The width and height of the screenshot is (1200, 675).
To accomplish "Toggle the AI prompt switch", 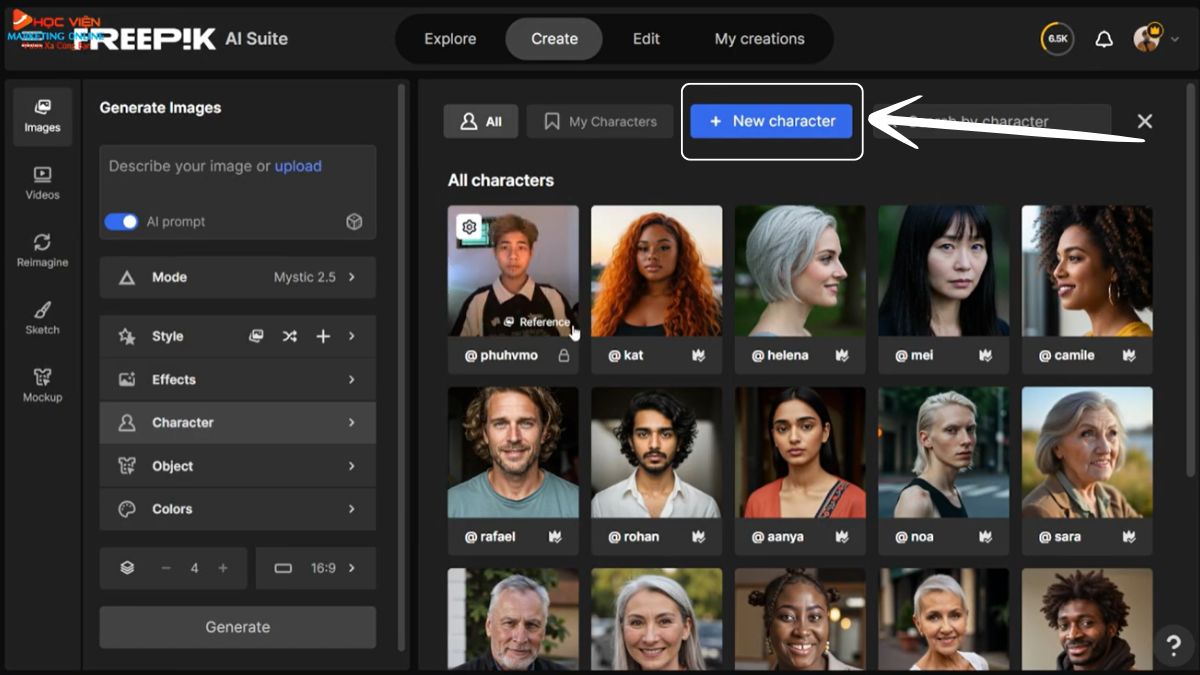I will [121, 222].
